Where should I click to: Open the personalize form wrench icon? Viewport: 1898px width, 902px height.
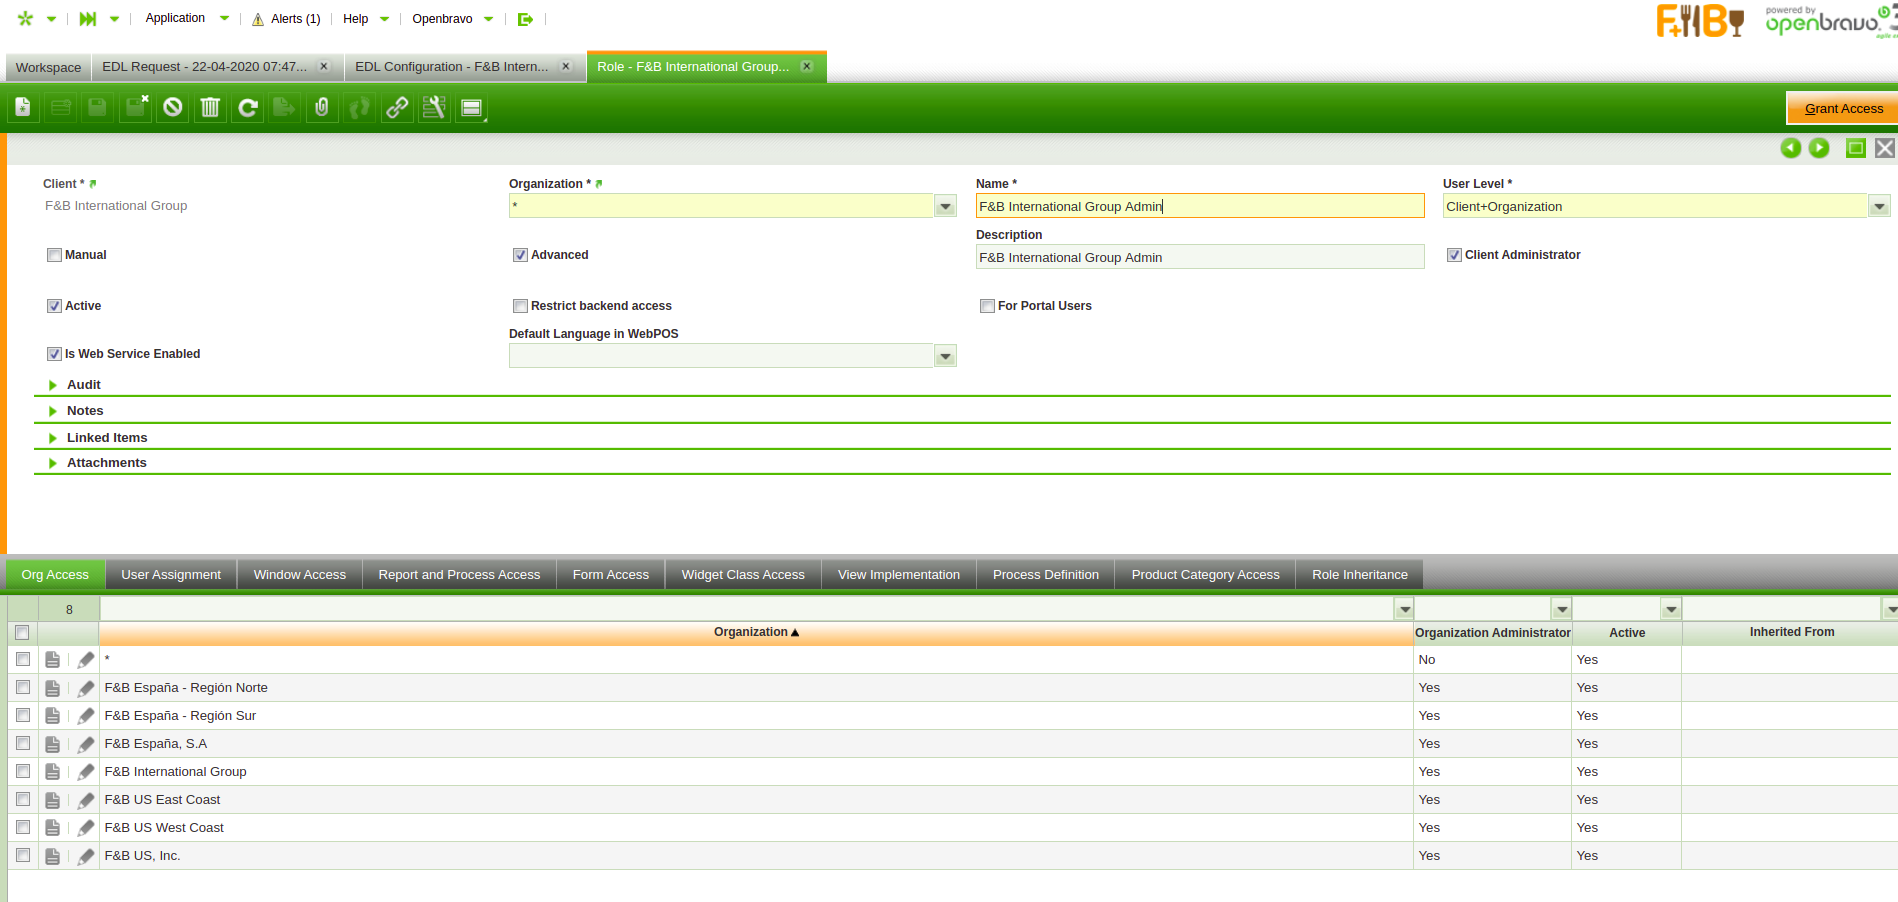pos(434,107)
